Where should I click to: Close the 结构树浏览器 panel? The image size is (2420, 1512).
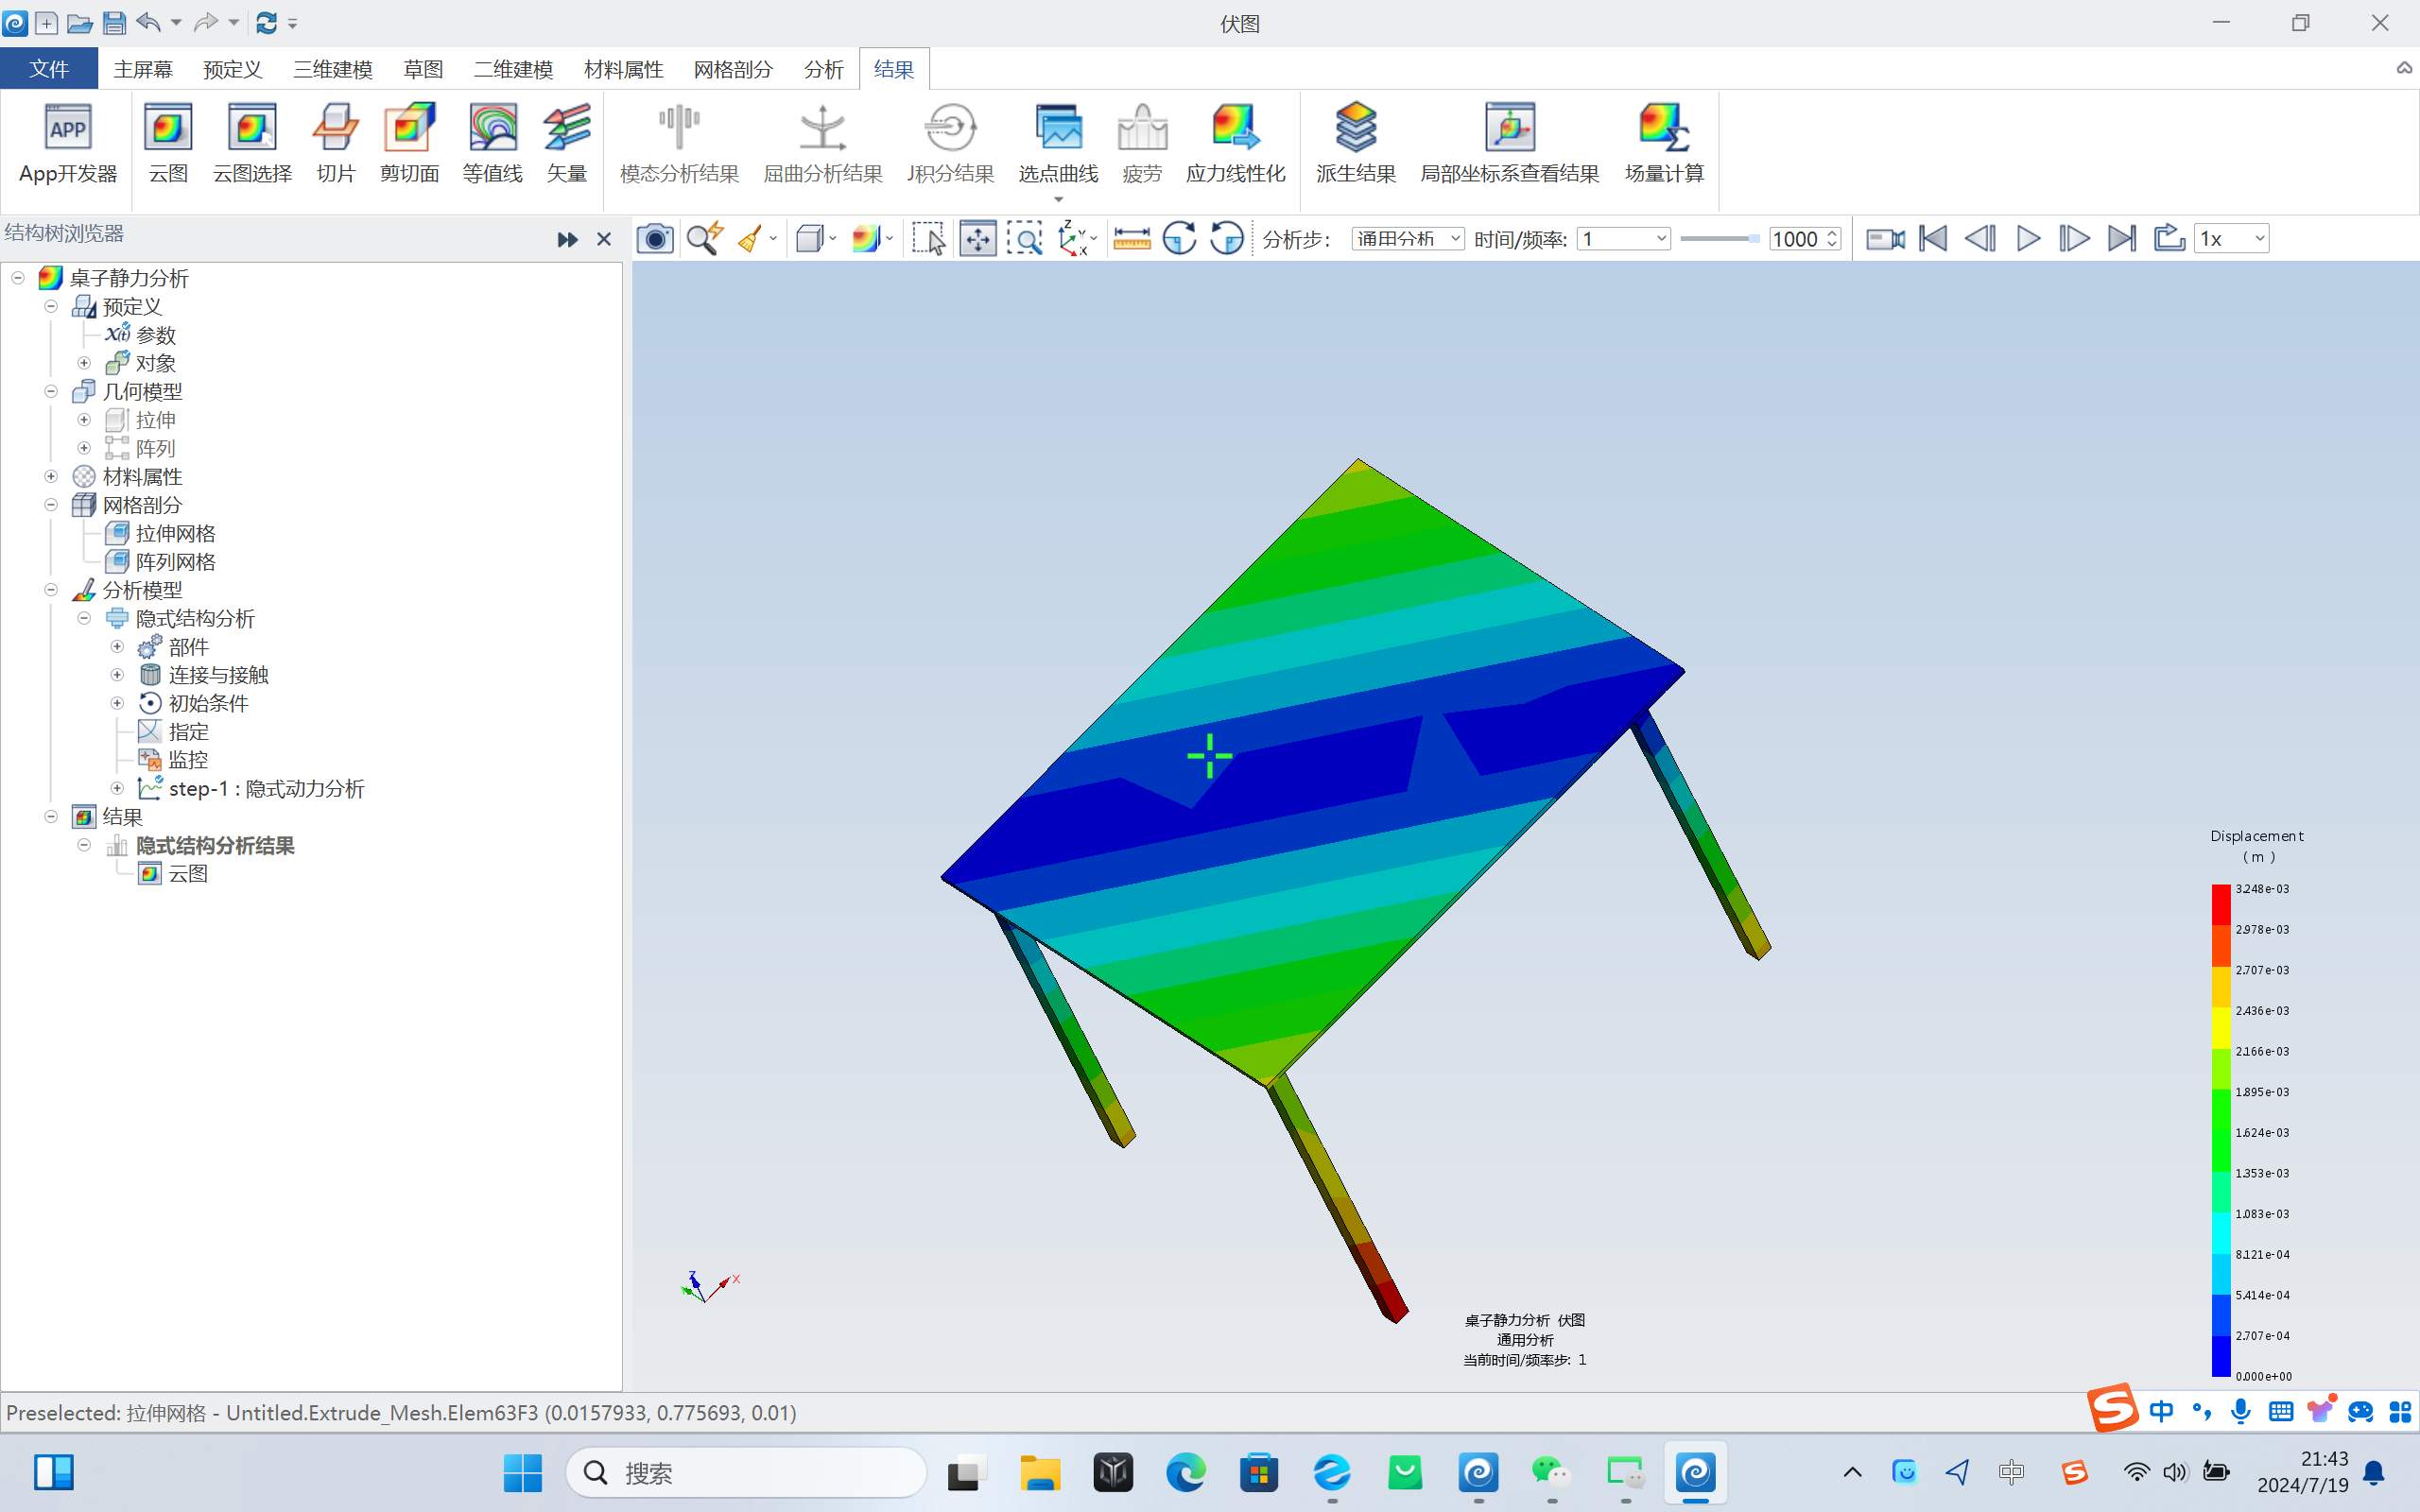click(603, 239)
